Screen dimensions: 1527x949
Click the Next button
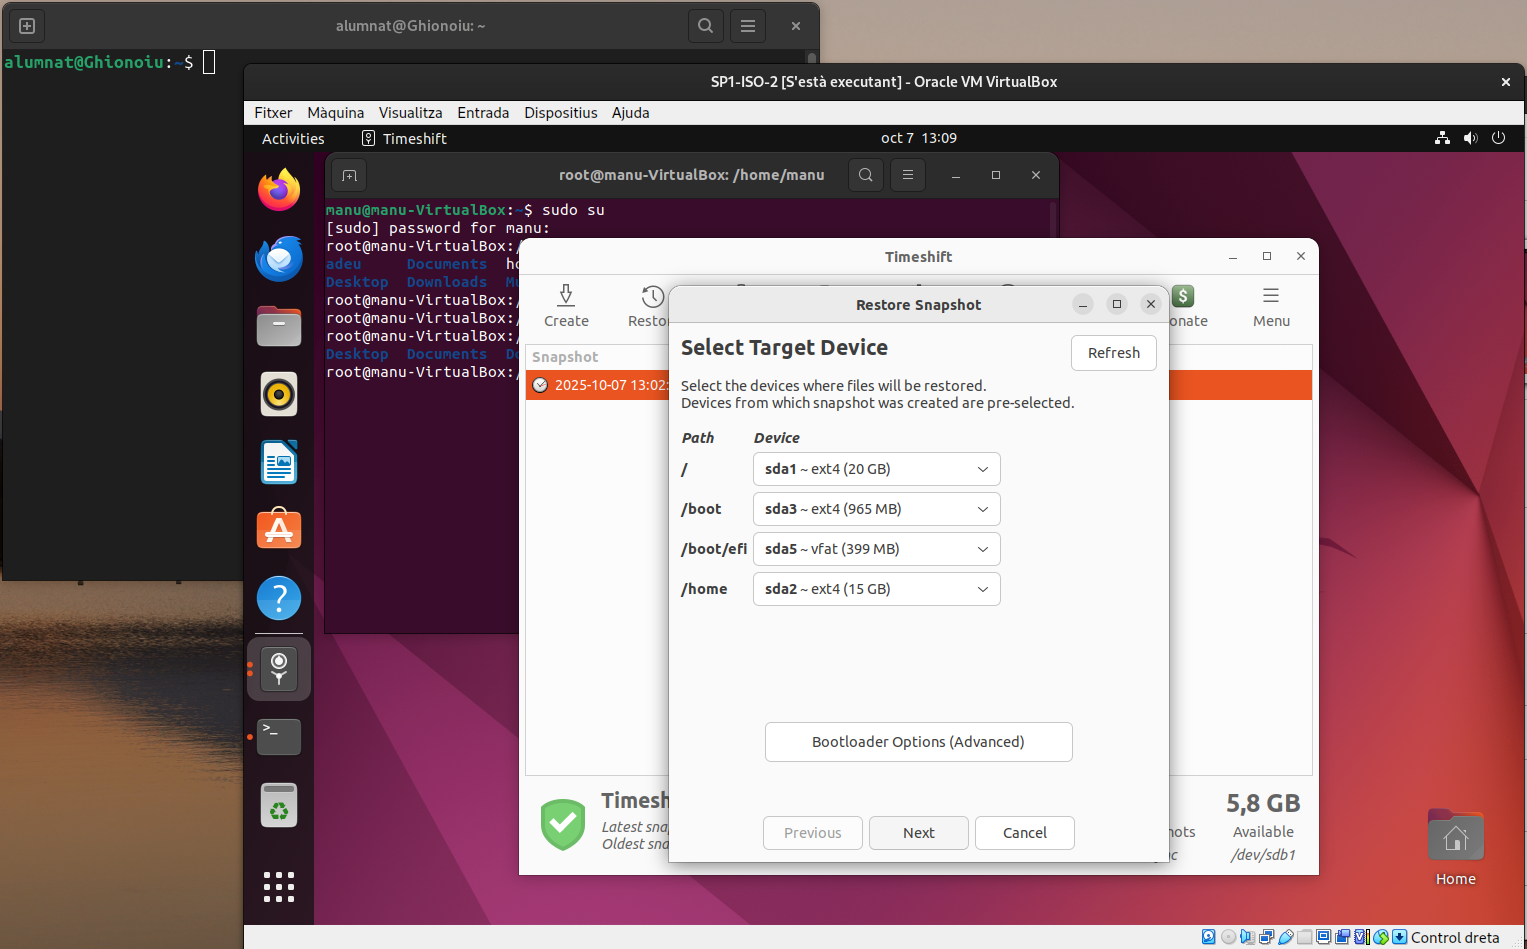pyautogui.click(x=918, y=833)
